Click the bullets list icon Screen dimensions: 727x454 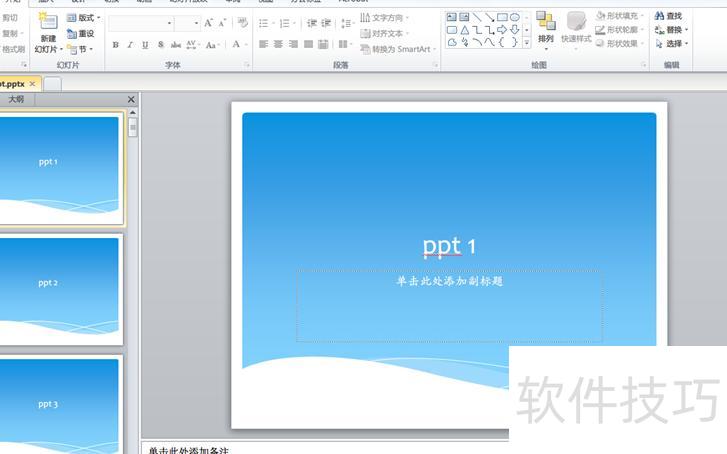point(264,23)
